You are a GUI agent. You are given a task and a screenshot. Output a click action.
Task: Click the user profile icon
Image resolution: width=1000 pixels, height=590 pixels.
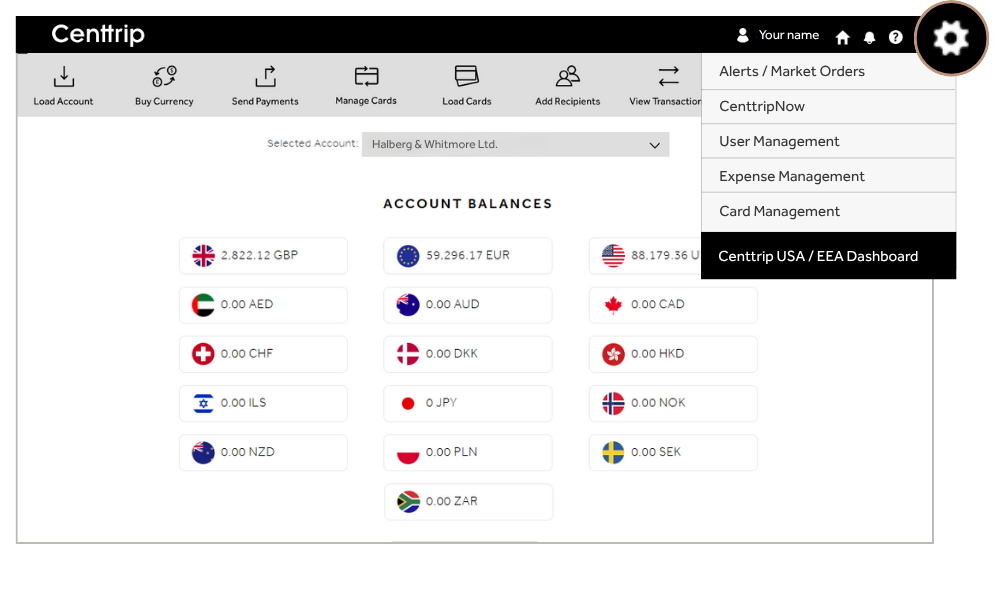742,35
